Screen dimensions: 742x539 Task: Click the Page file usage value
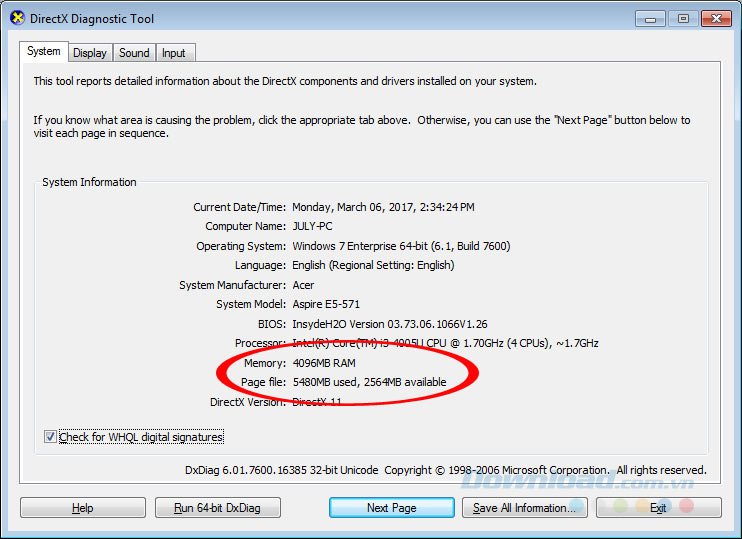[370, 382]
